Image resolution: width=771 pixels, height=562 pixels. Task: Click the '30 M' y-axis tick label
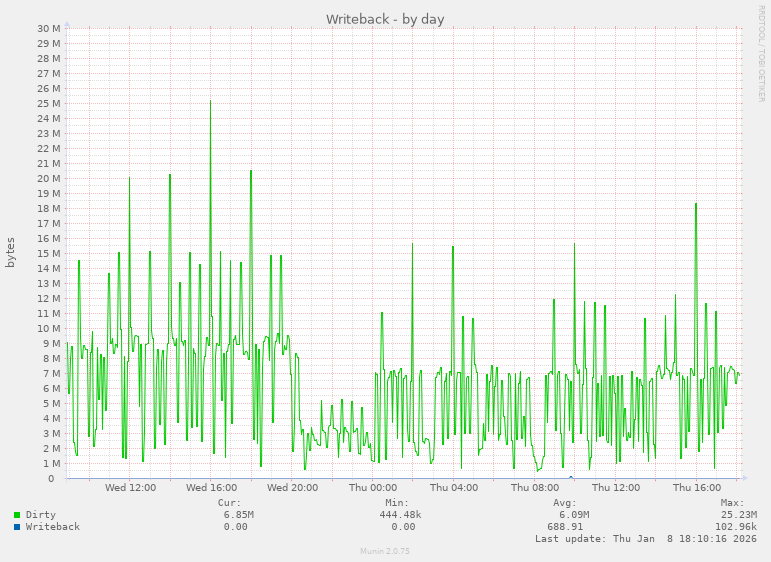tap(49, 29)
